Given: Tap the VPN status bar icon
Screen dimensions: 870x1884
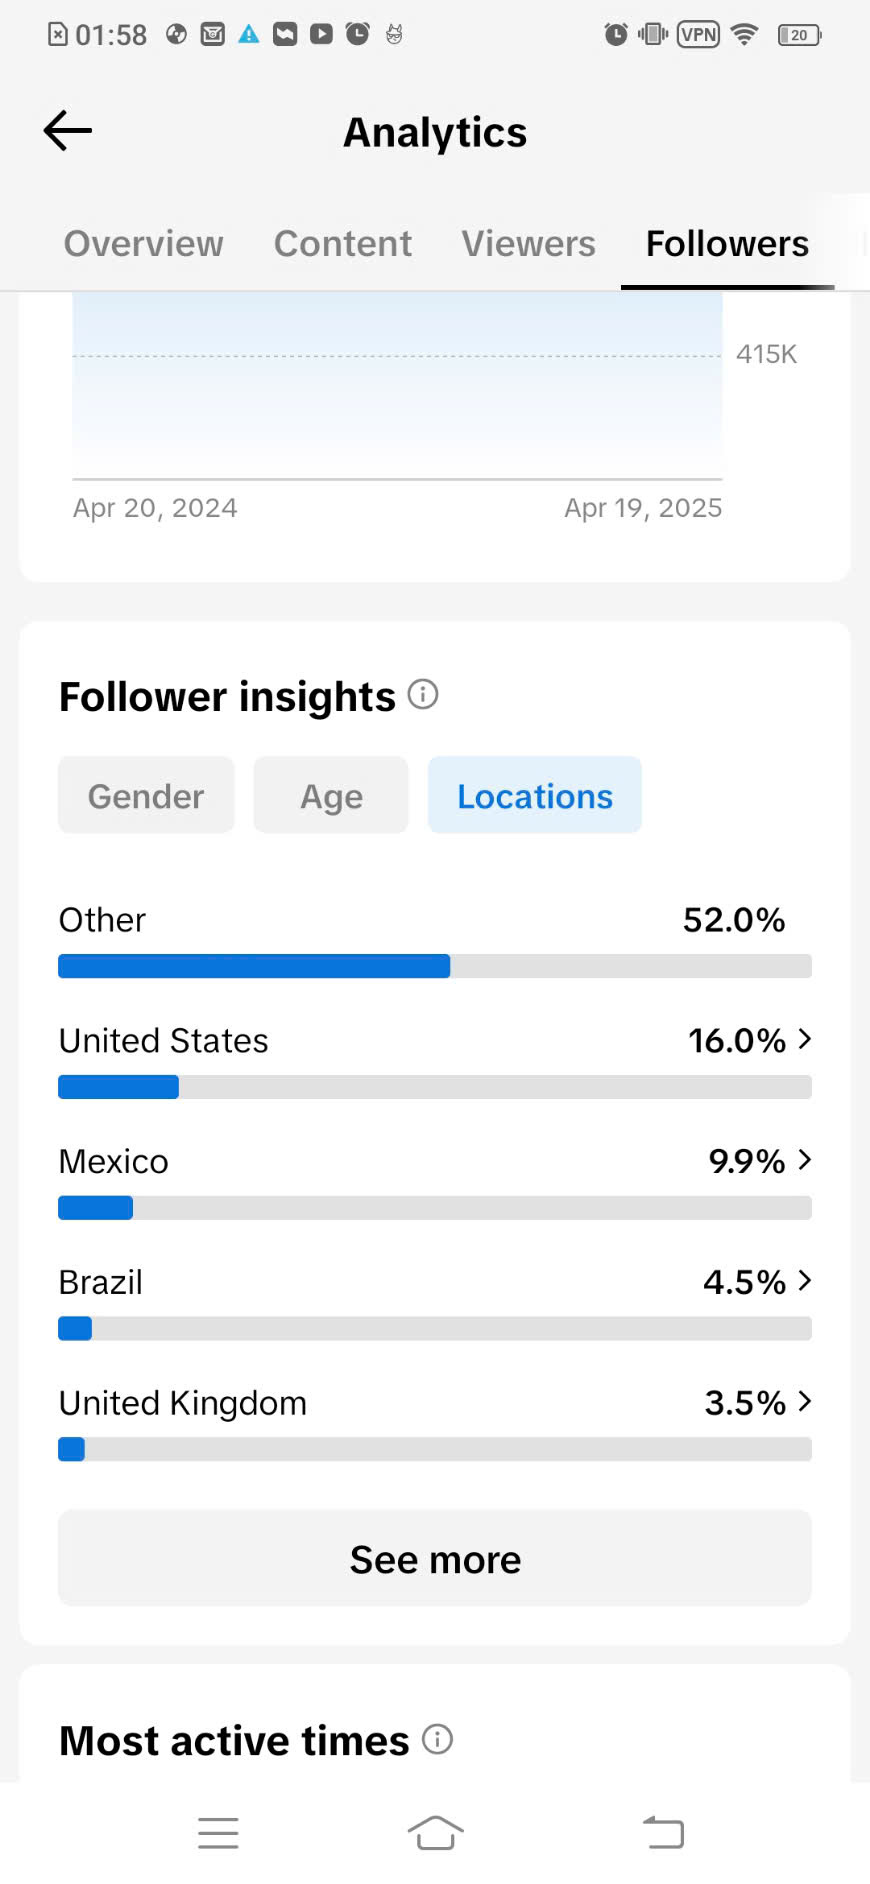Looking at the screenshot, I should 698,35.
